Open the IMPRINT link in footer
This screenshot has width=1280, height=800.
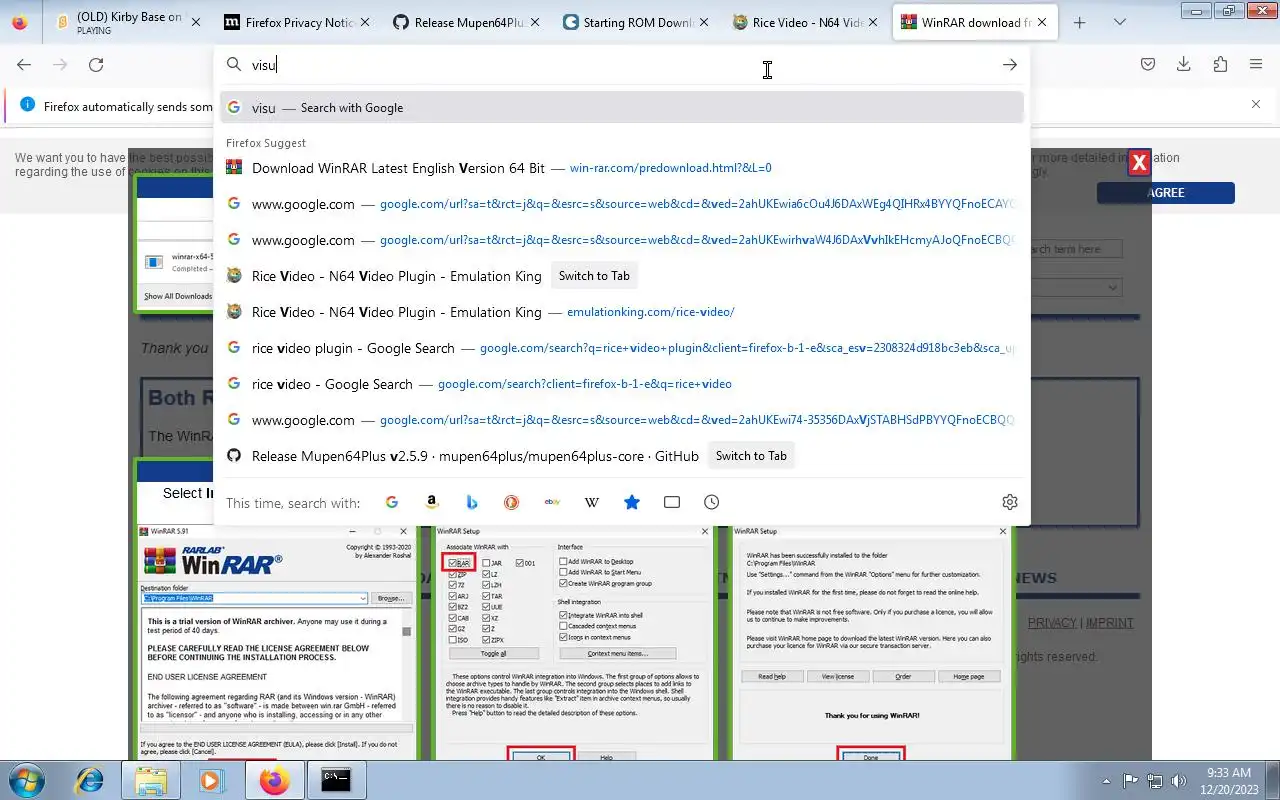coord(1110,622)
